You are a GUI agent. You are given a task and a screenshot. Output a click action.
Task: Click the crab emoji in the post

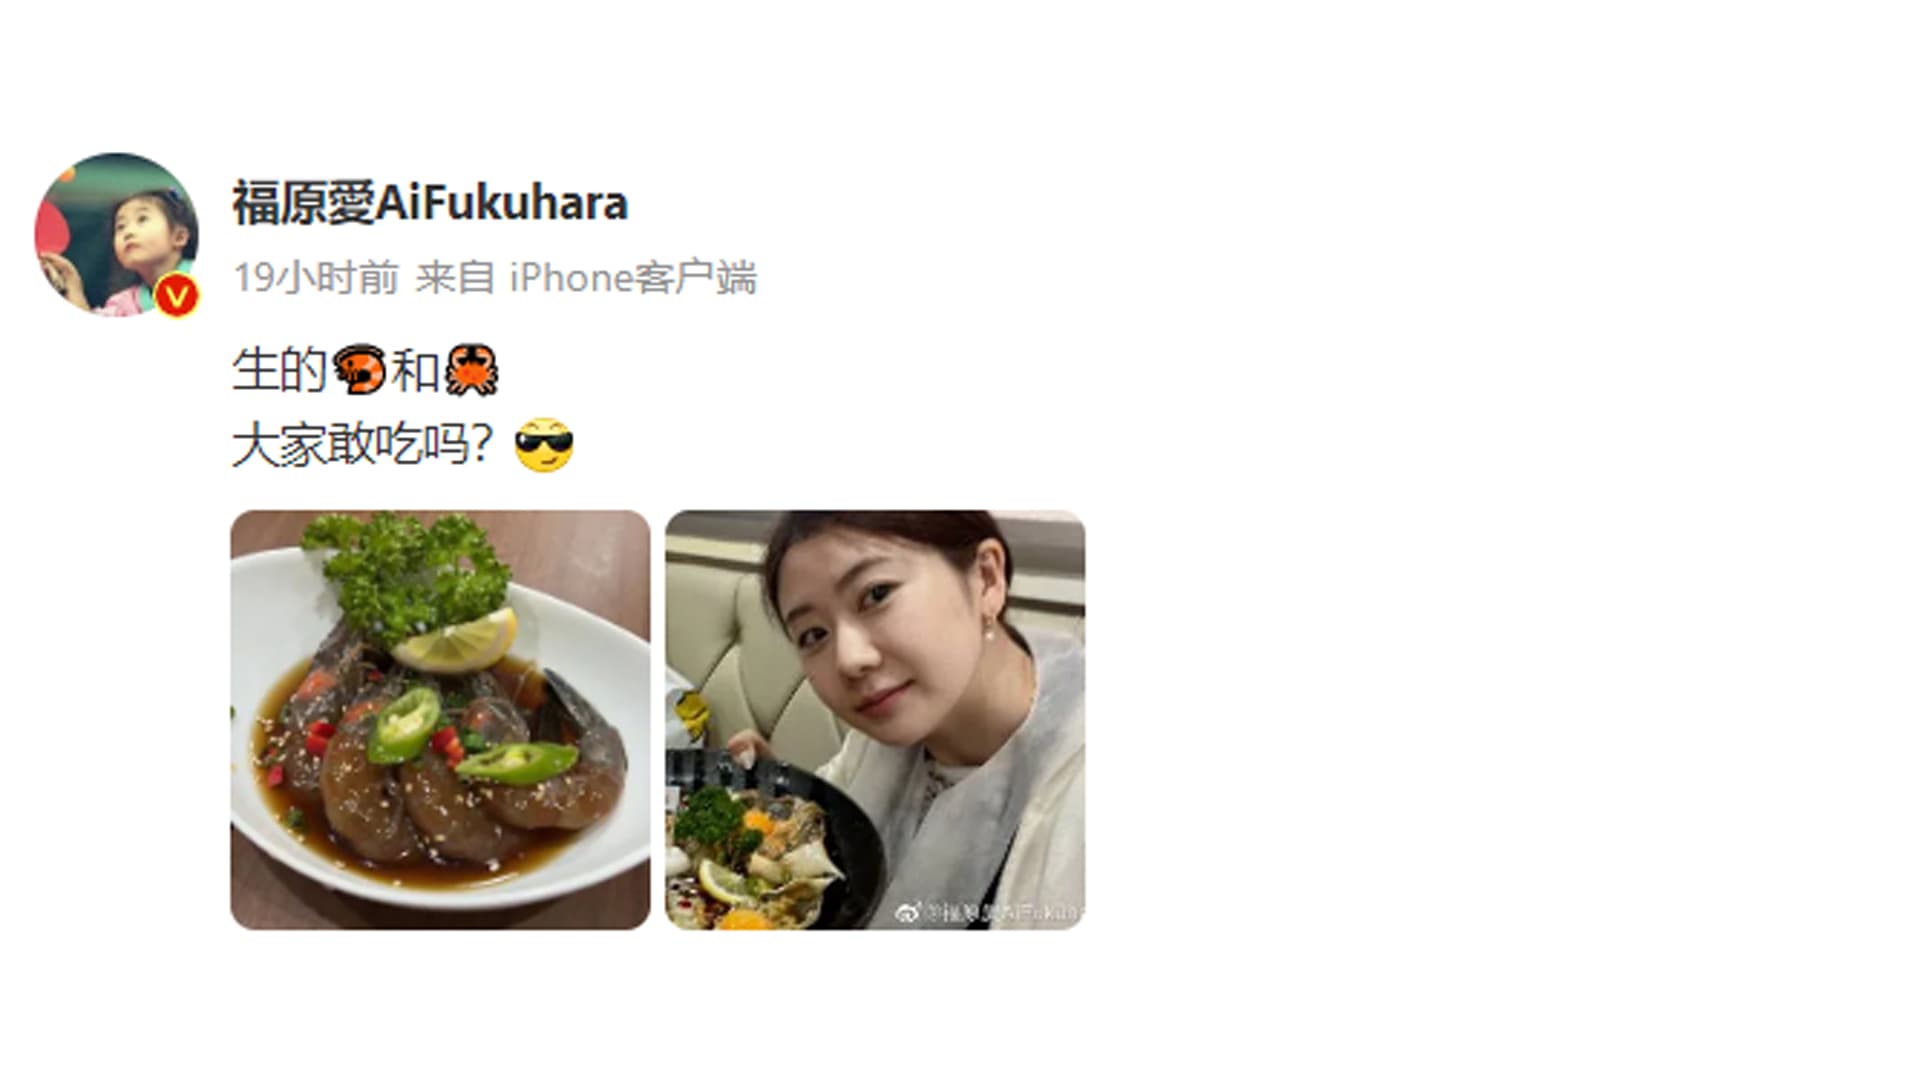[x=471, y=370]
